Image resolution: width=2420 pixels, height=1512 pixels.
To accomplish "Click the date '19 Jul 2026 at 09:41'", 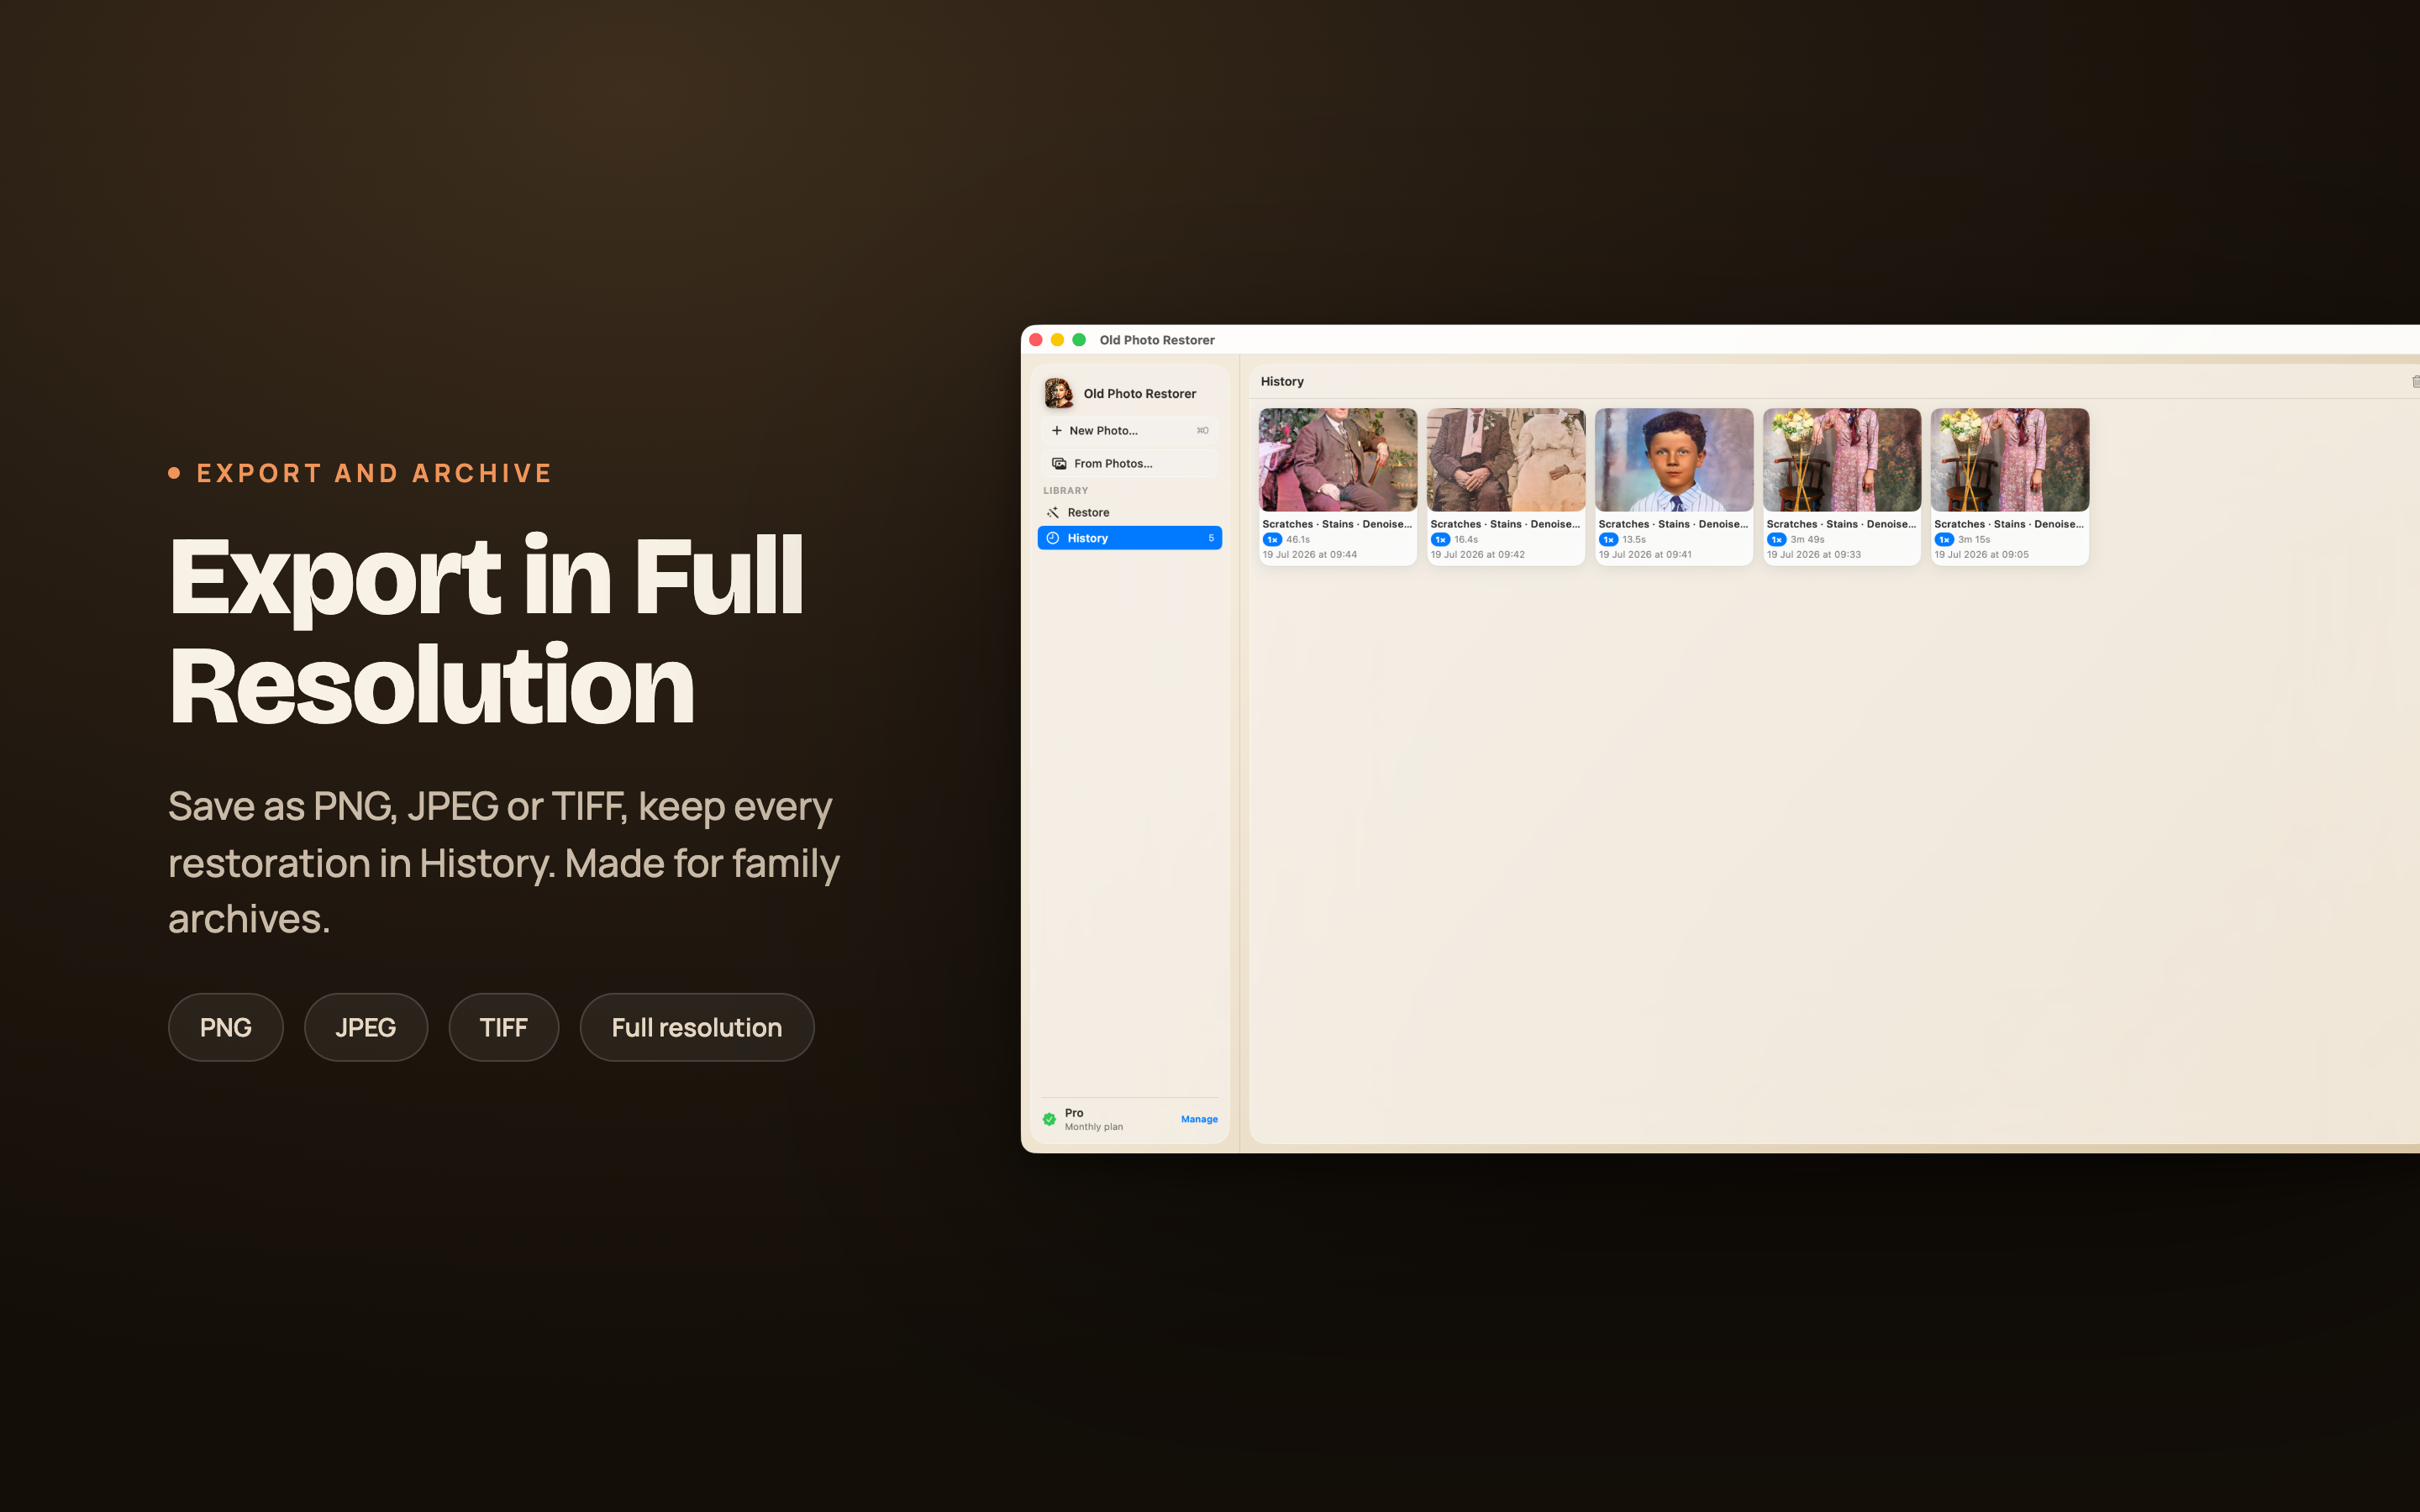I will [x=1646, y=555].
